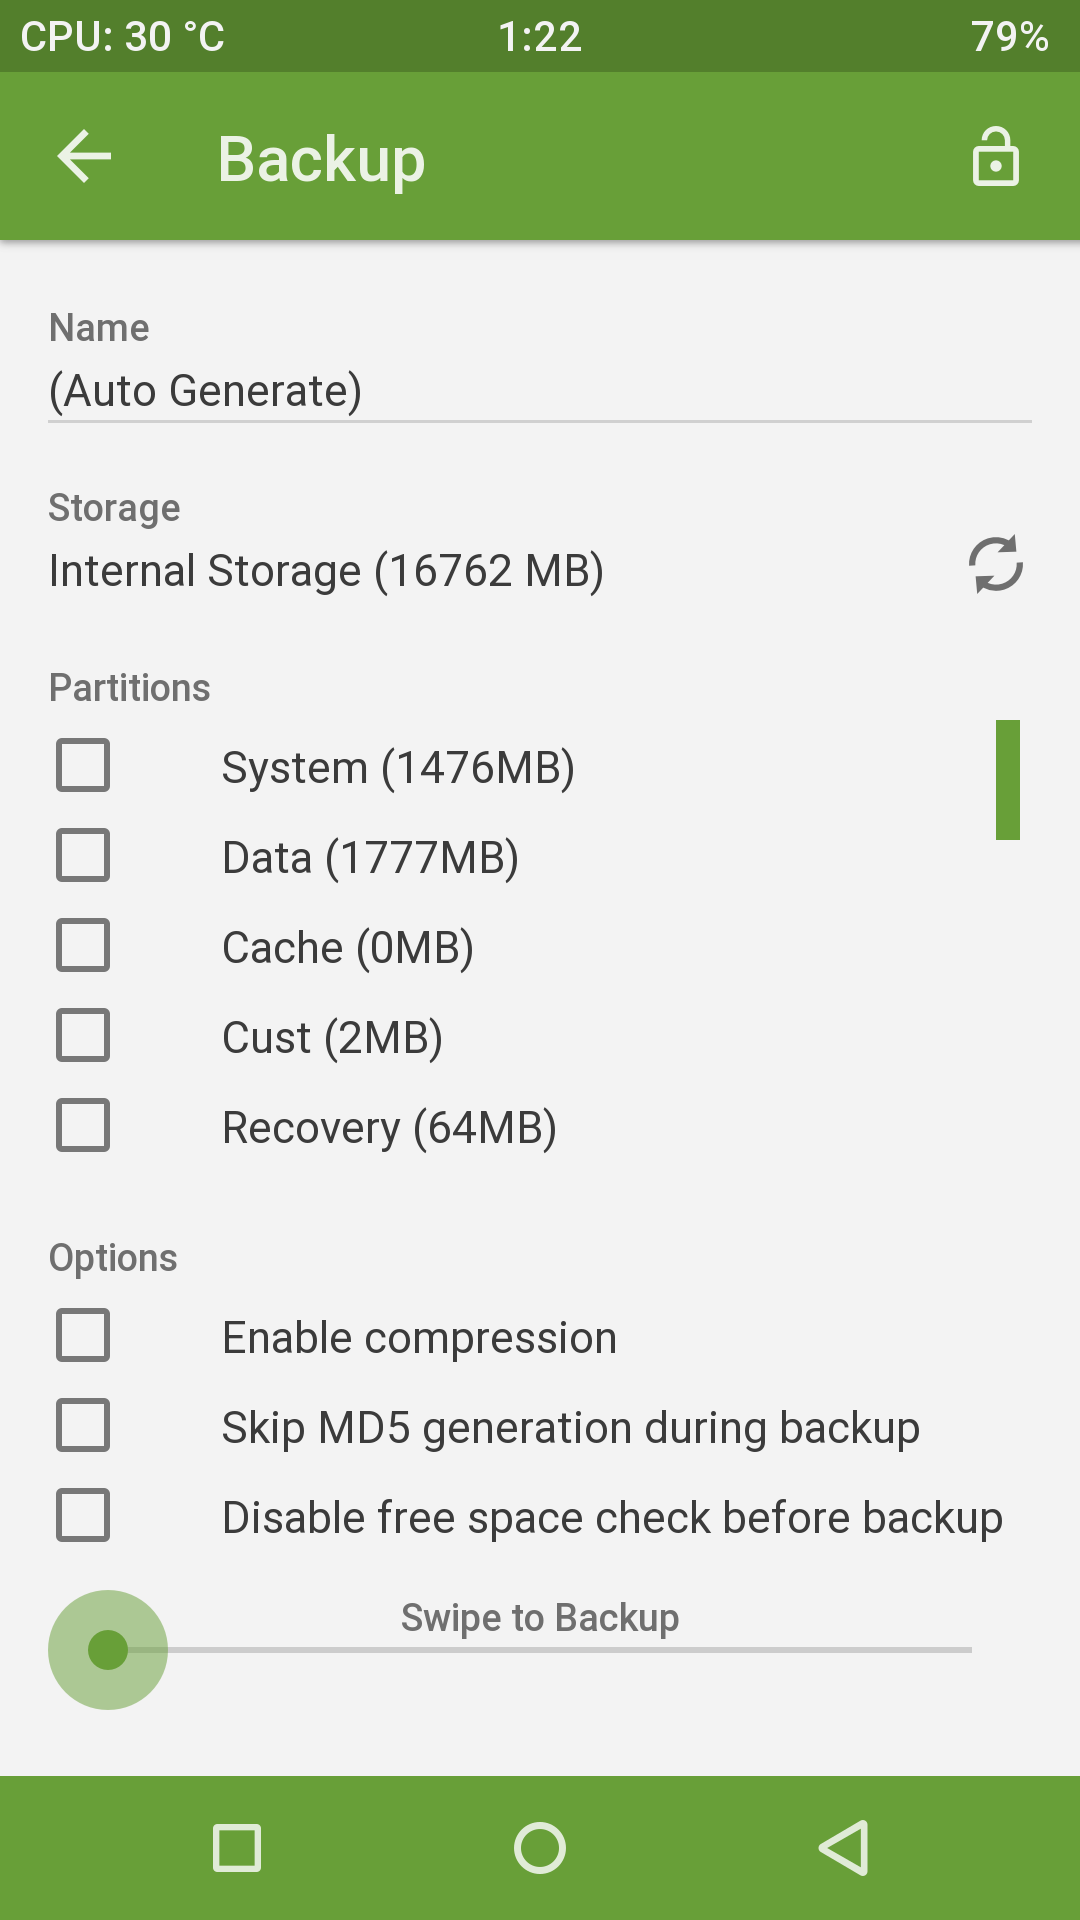Tap the CPU temperature status text
1080x1920 pixels.
click(123, 37)
